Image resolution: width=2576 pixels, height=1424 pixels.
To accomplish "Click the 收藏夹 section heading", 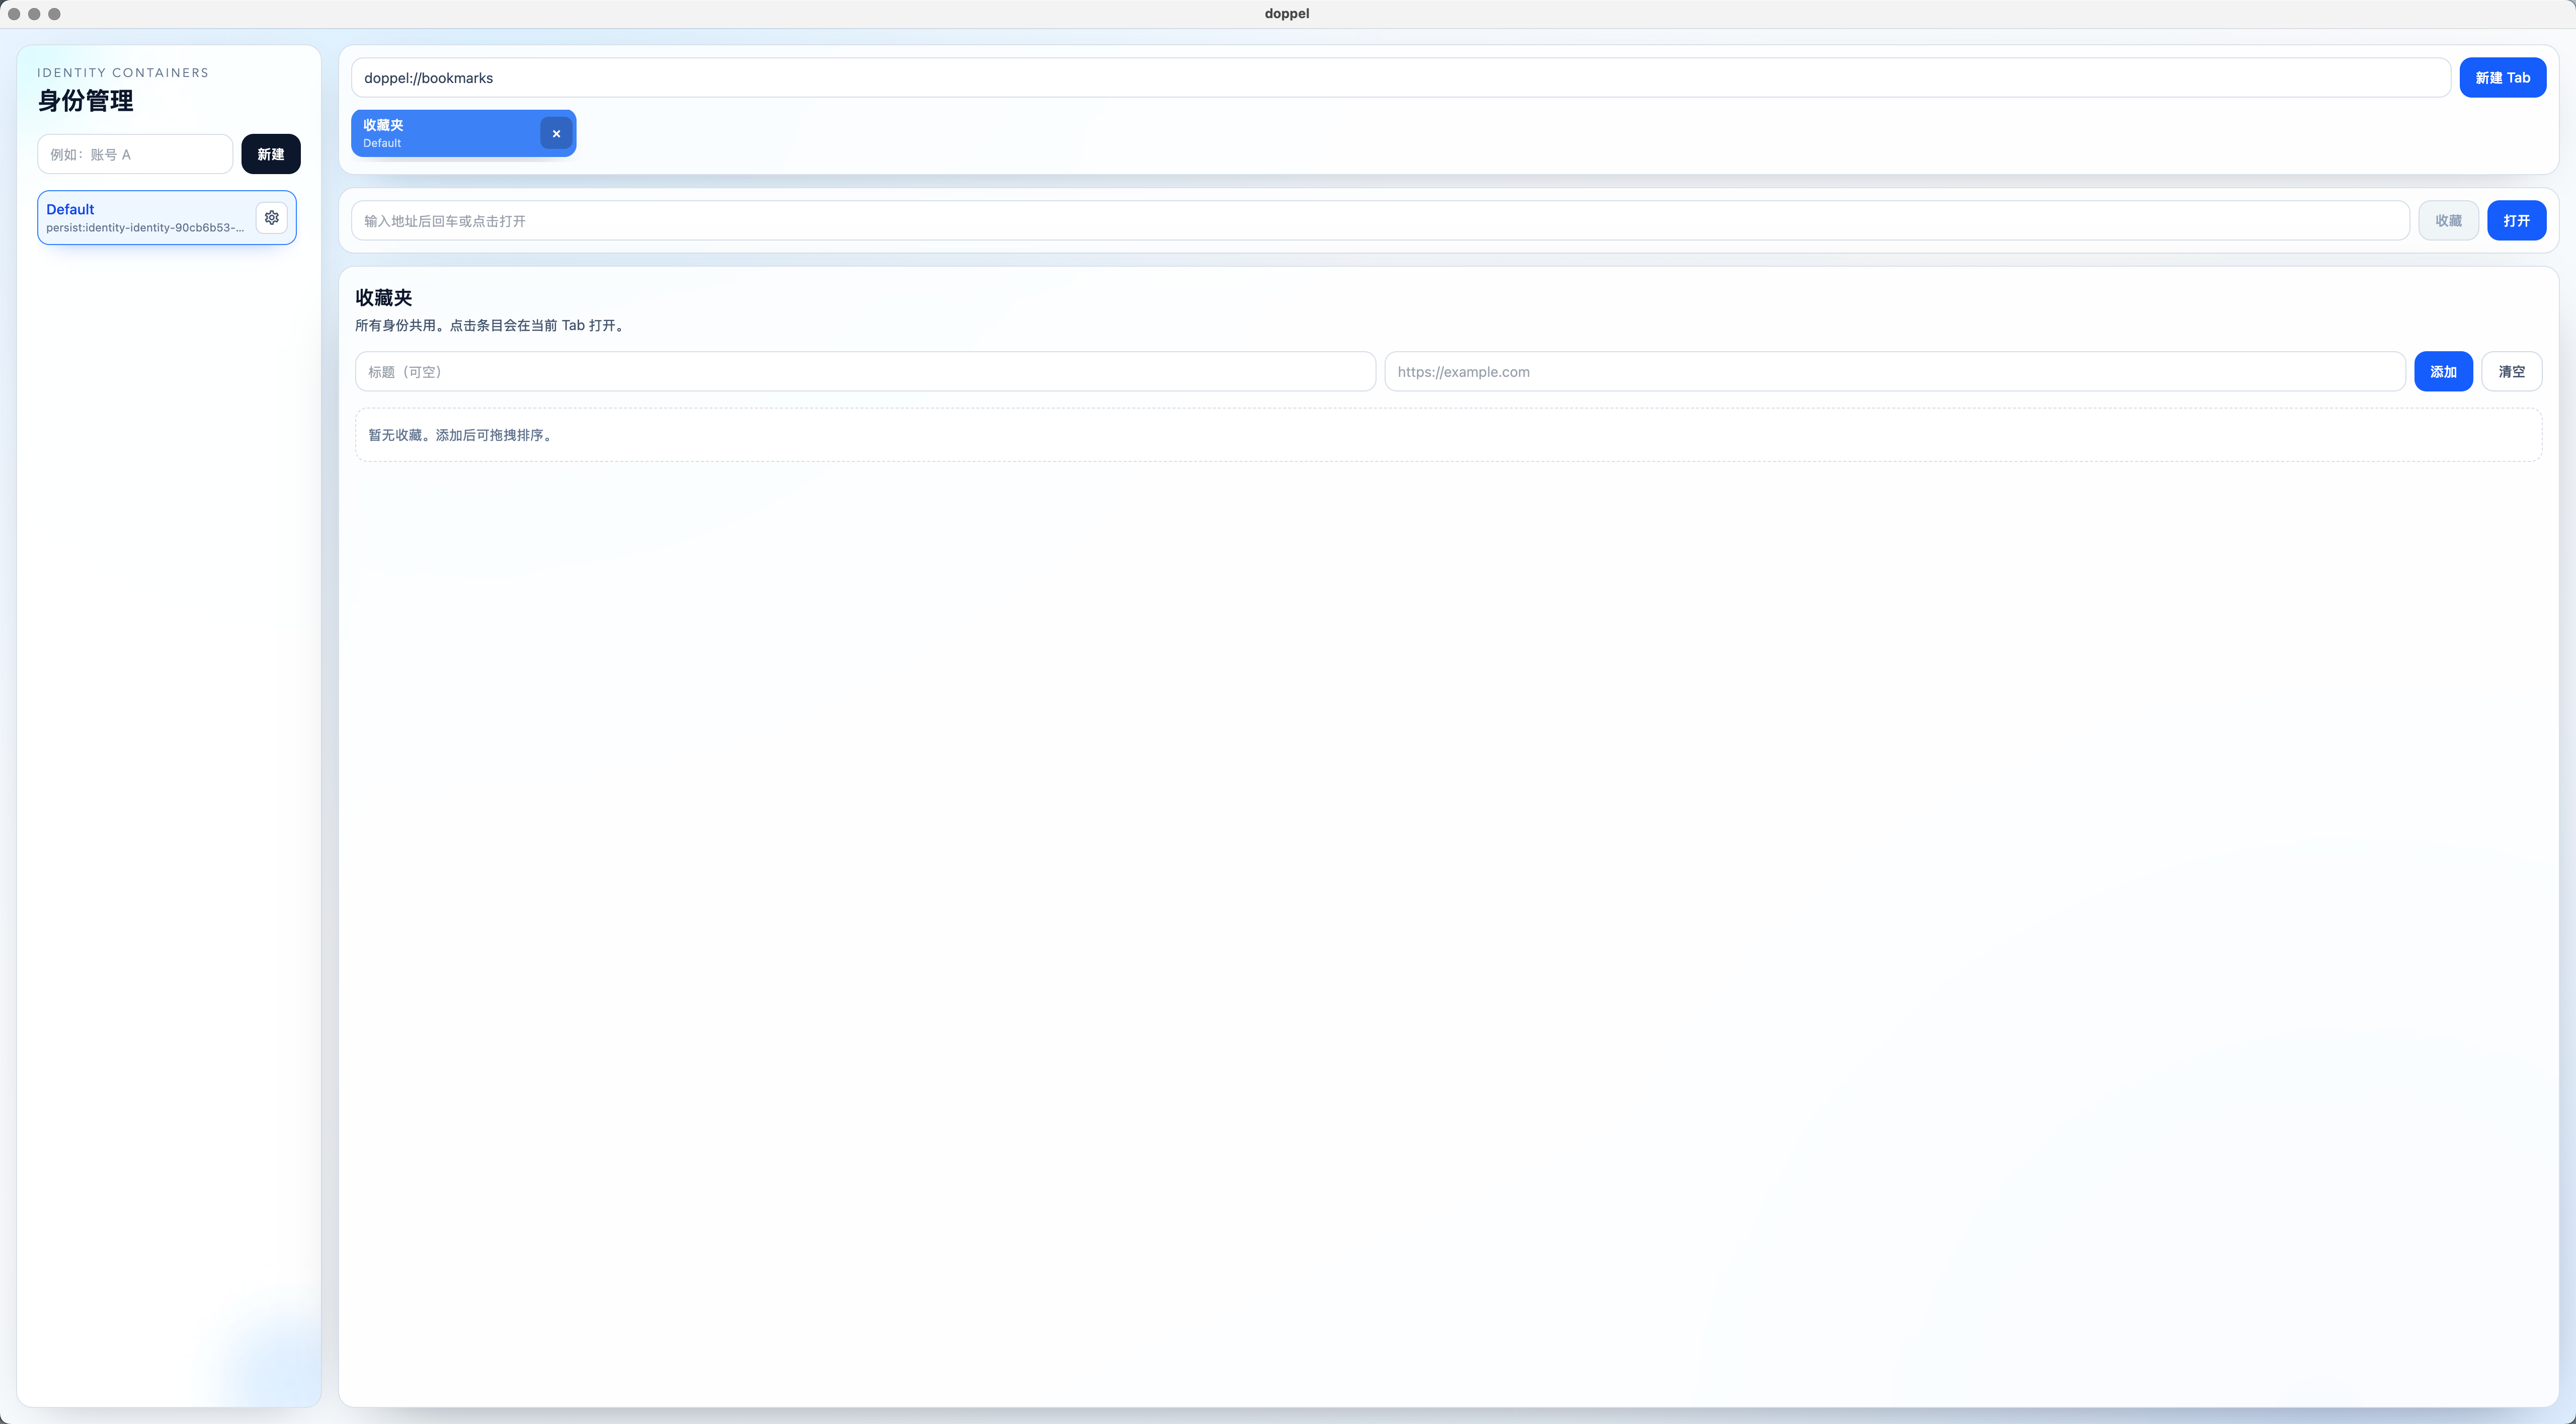I will point(384,297).
